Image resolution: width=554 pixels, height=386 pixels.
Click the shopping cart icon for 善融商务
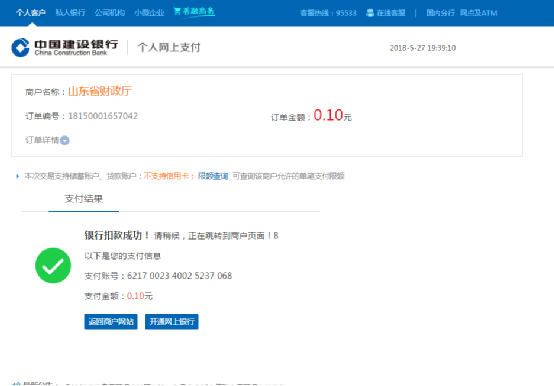click(x=177, y=11)
